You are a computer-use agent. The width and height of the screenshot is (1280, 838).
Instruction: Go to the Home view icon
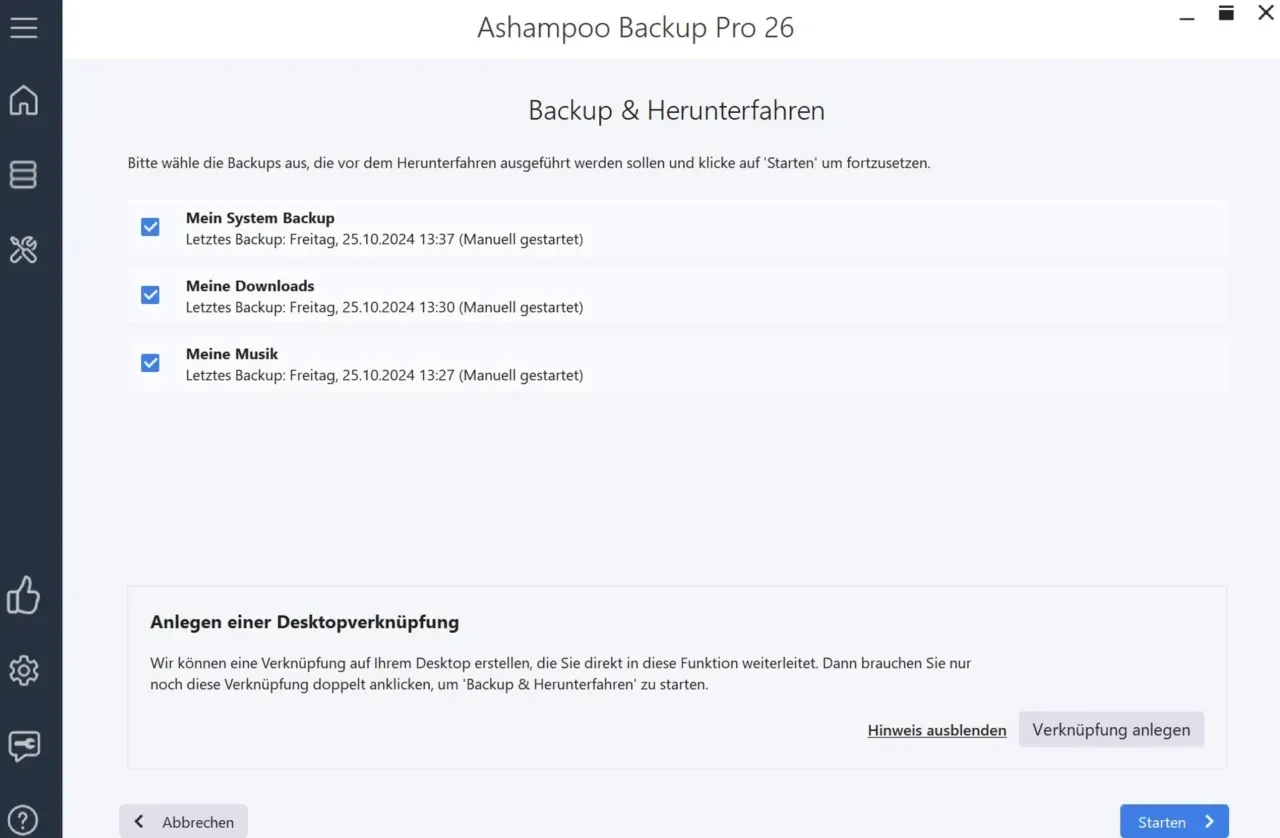pyautogui.click(x=24, y=100)
